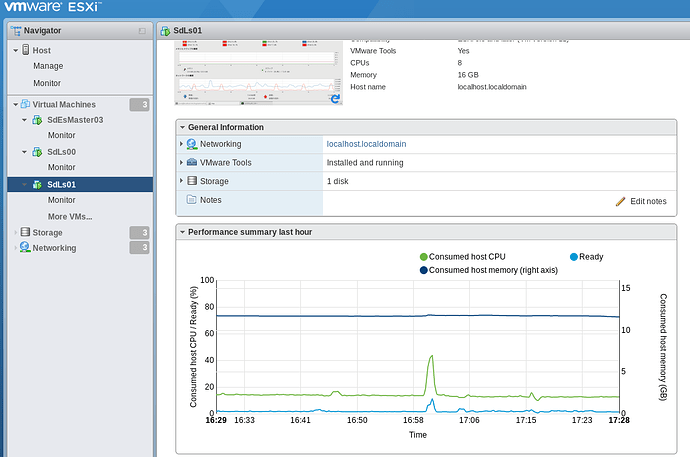Image resolution: width=690 pixels, height=457 pixels.
Task: Collapse the SdLs00 tree node
Action: pos(25,152)
